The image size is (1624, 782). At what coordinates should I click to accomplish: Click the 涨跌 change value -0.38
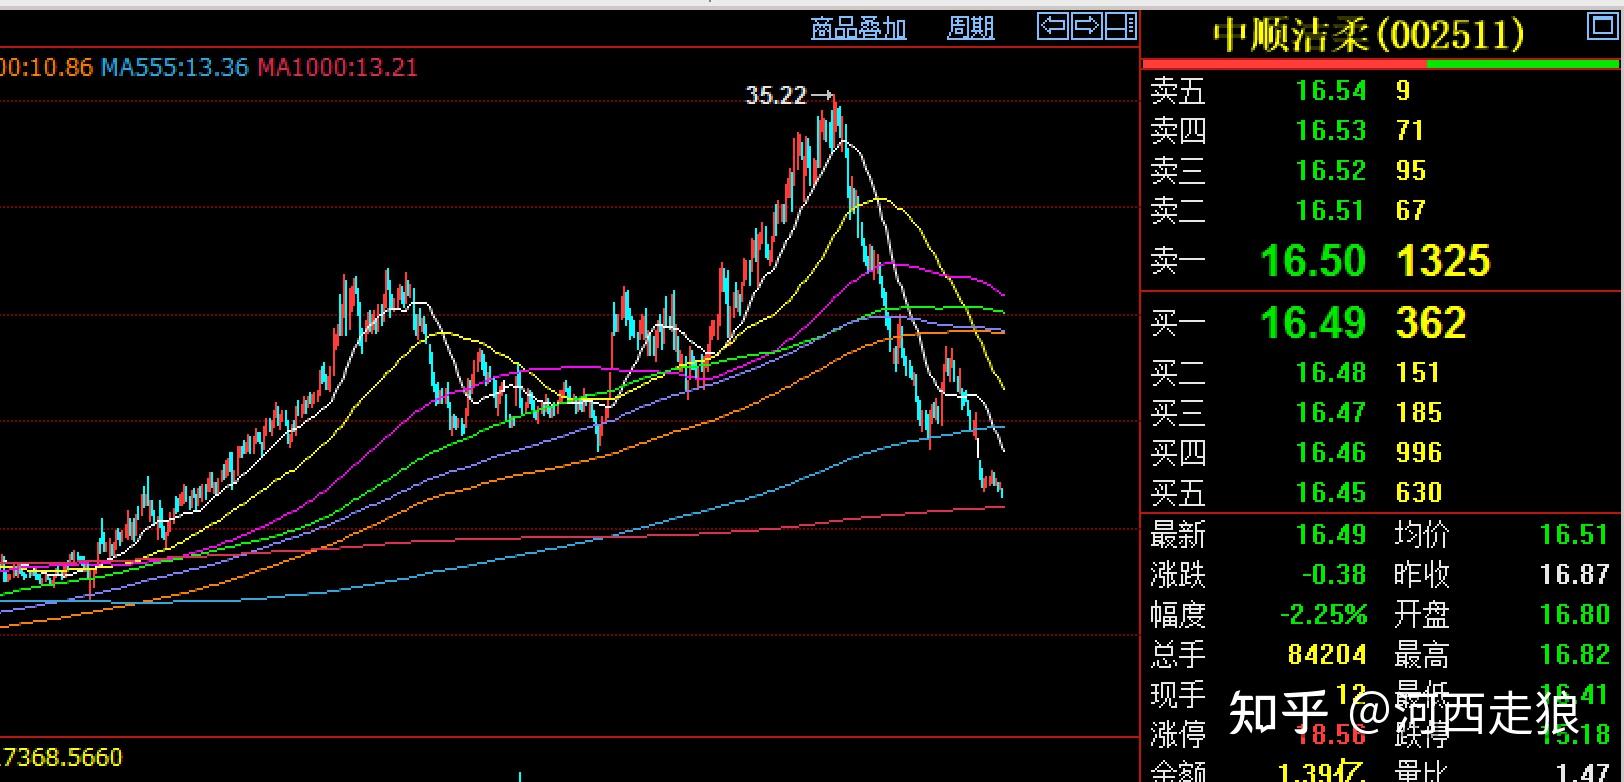[1334, 575]
